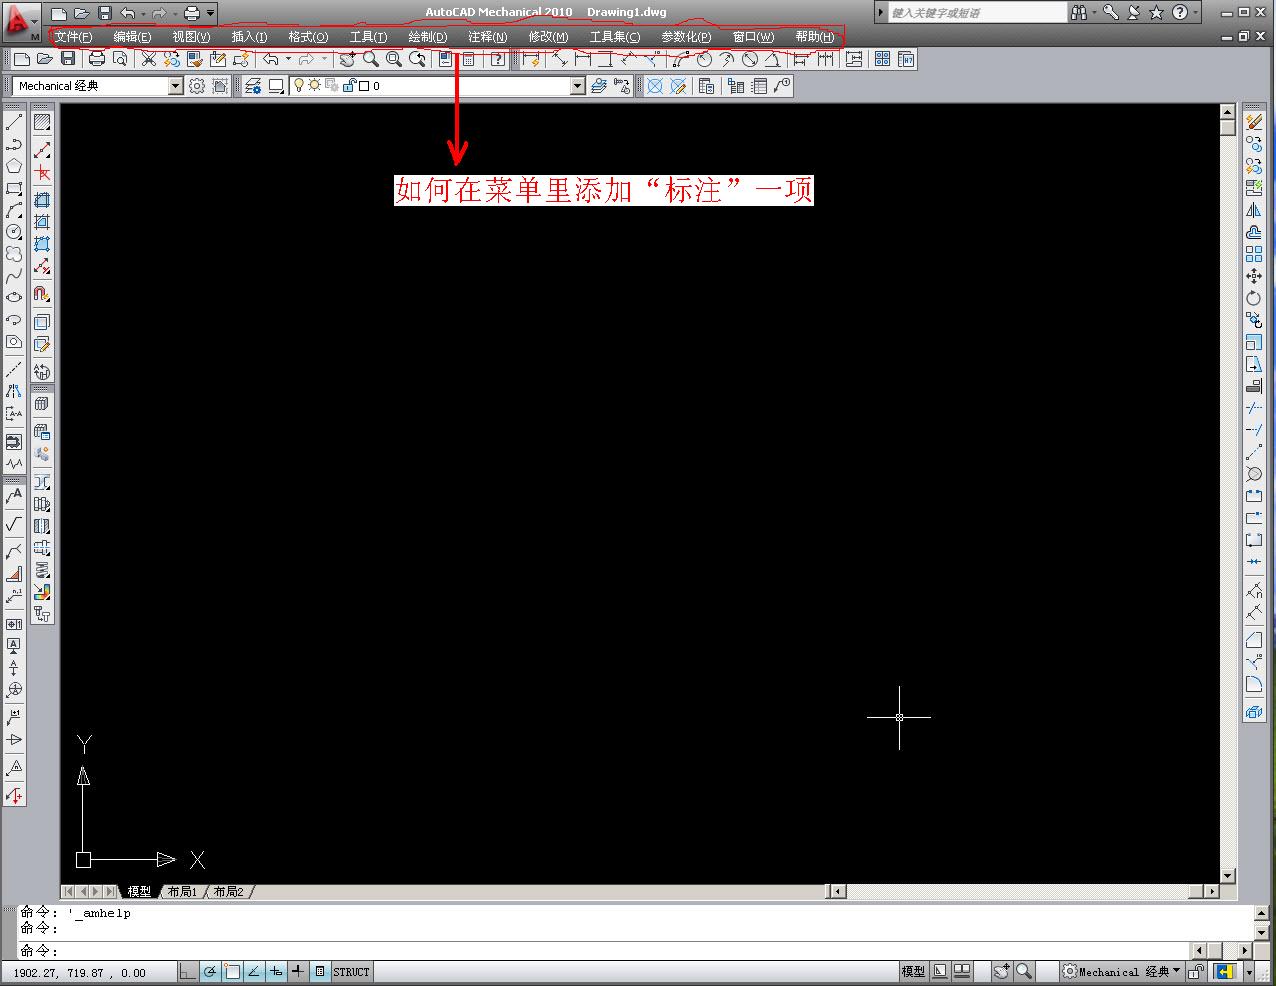This screenshot has width=1276, height=986.
Task: Open the 修改(M) menu
Action: (548, 37)
